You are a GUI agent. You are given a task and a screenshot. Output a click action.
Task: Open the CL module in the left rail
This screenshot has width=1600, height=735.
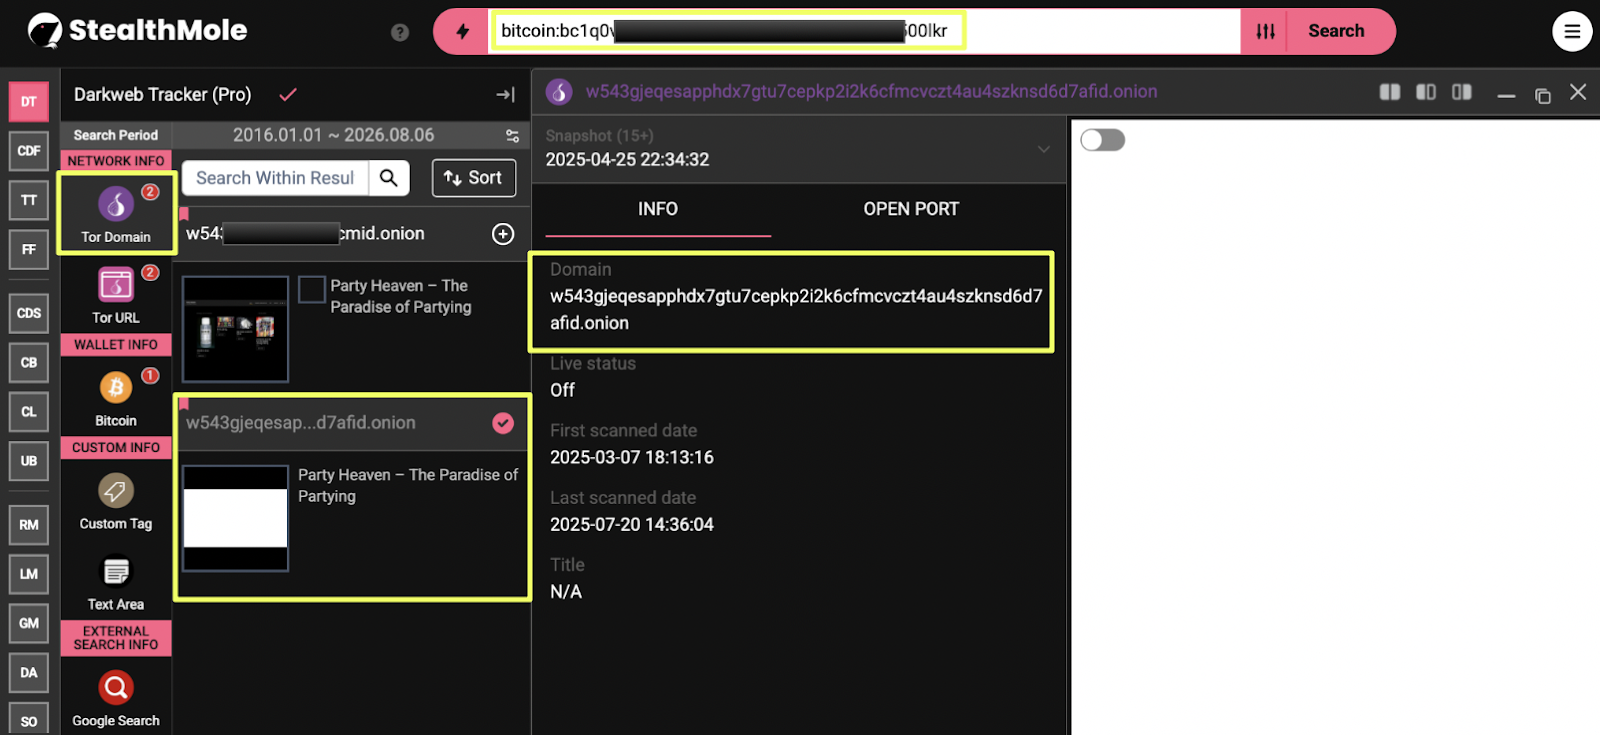click(29, 411)
